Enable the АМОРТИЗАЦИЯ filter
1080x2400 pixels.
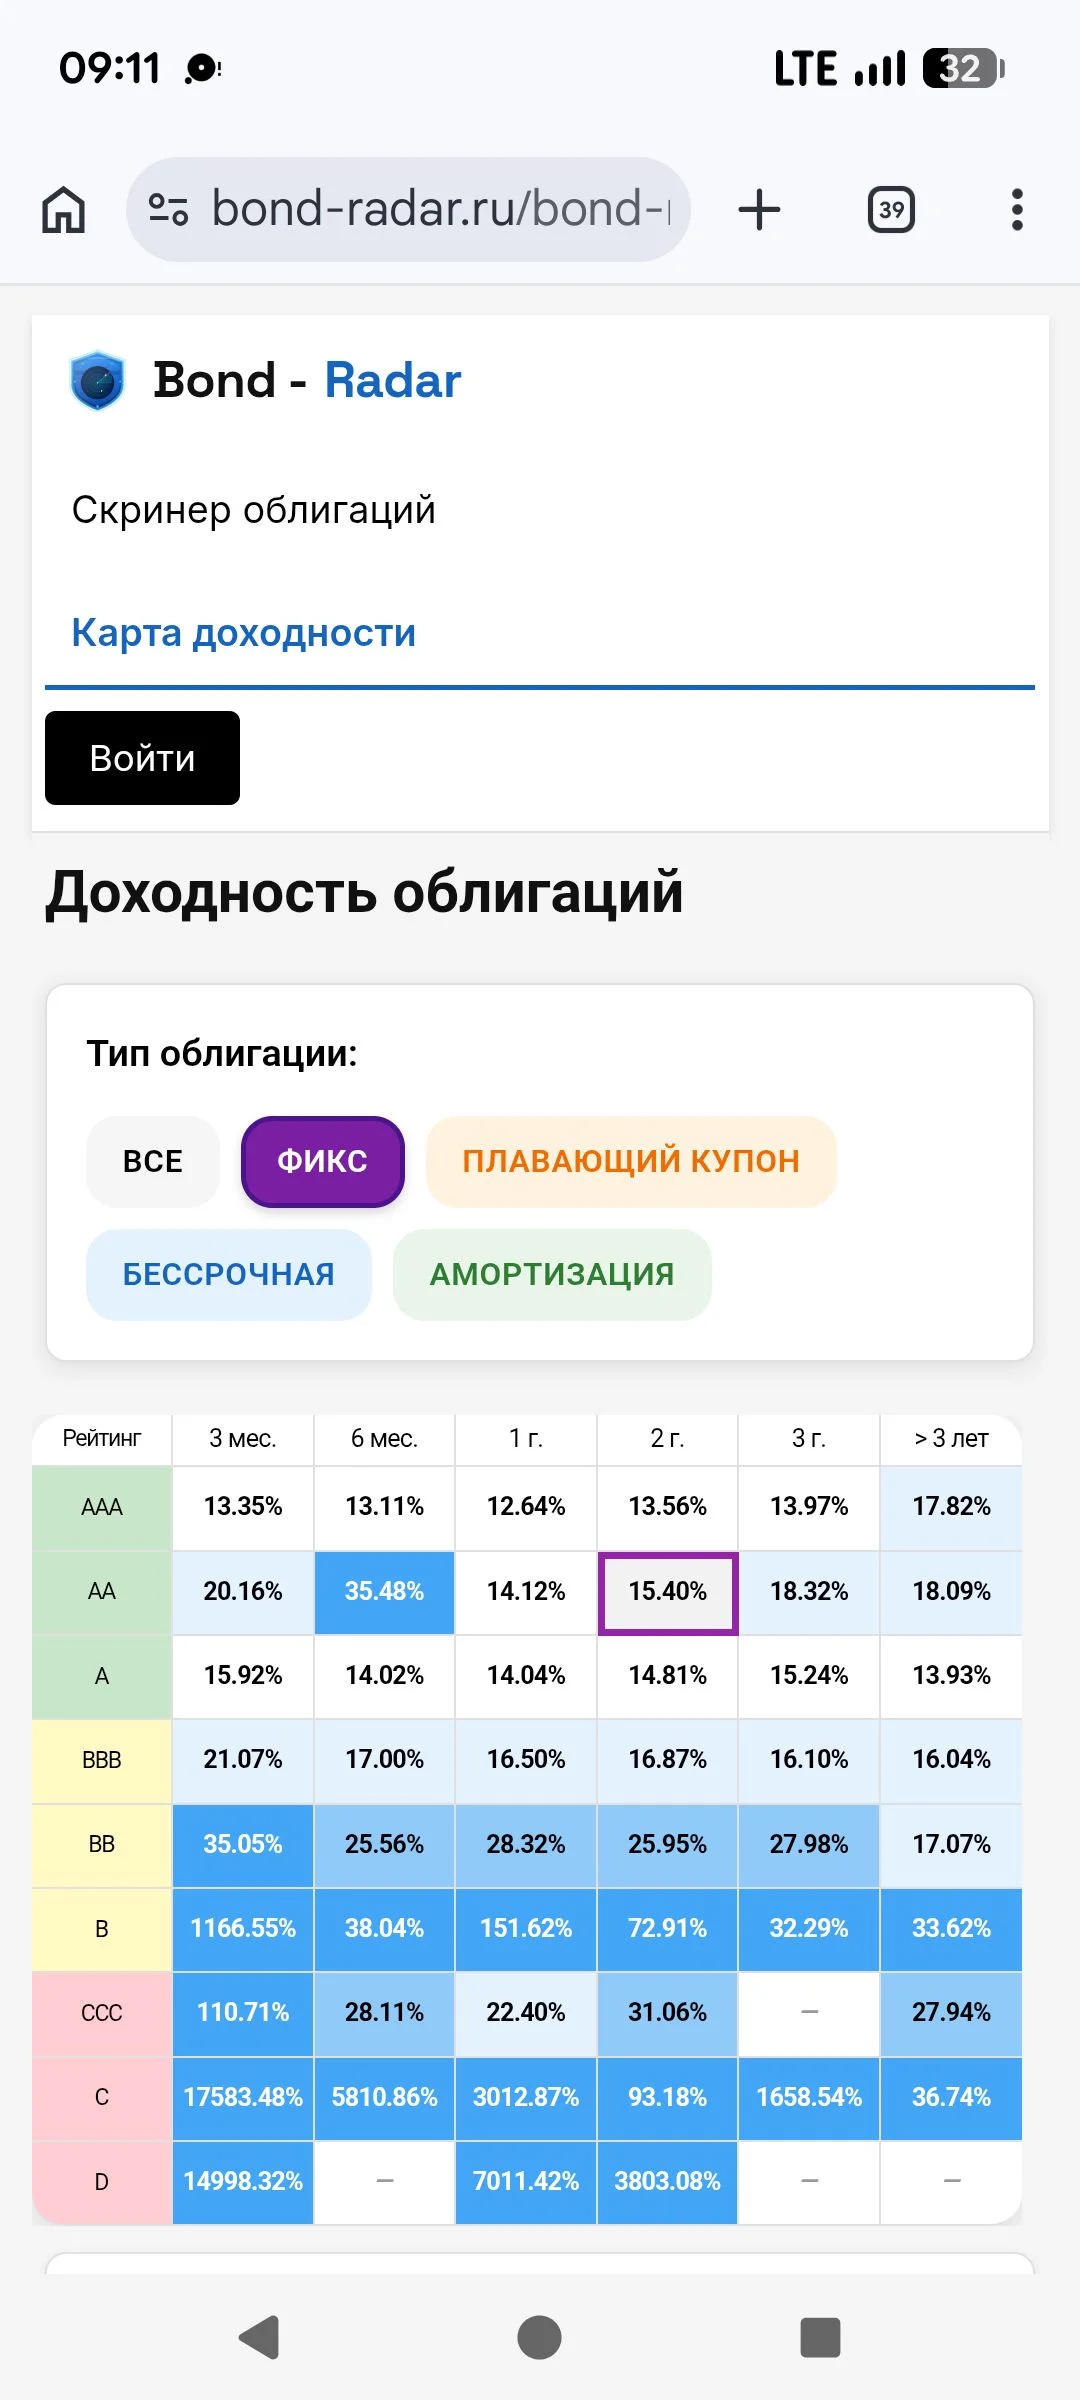[x=552, y=1274]
